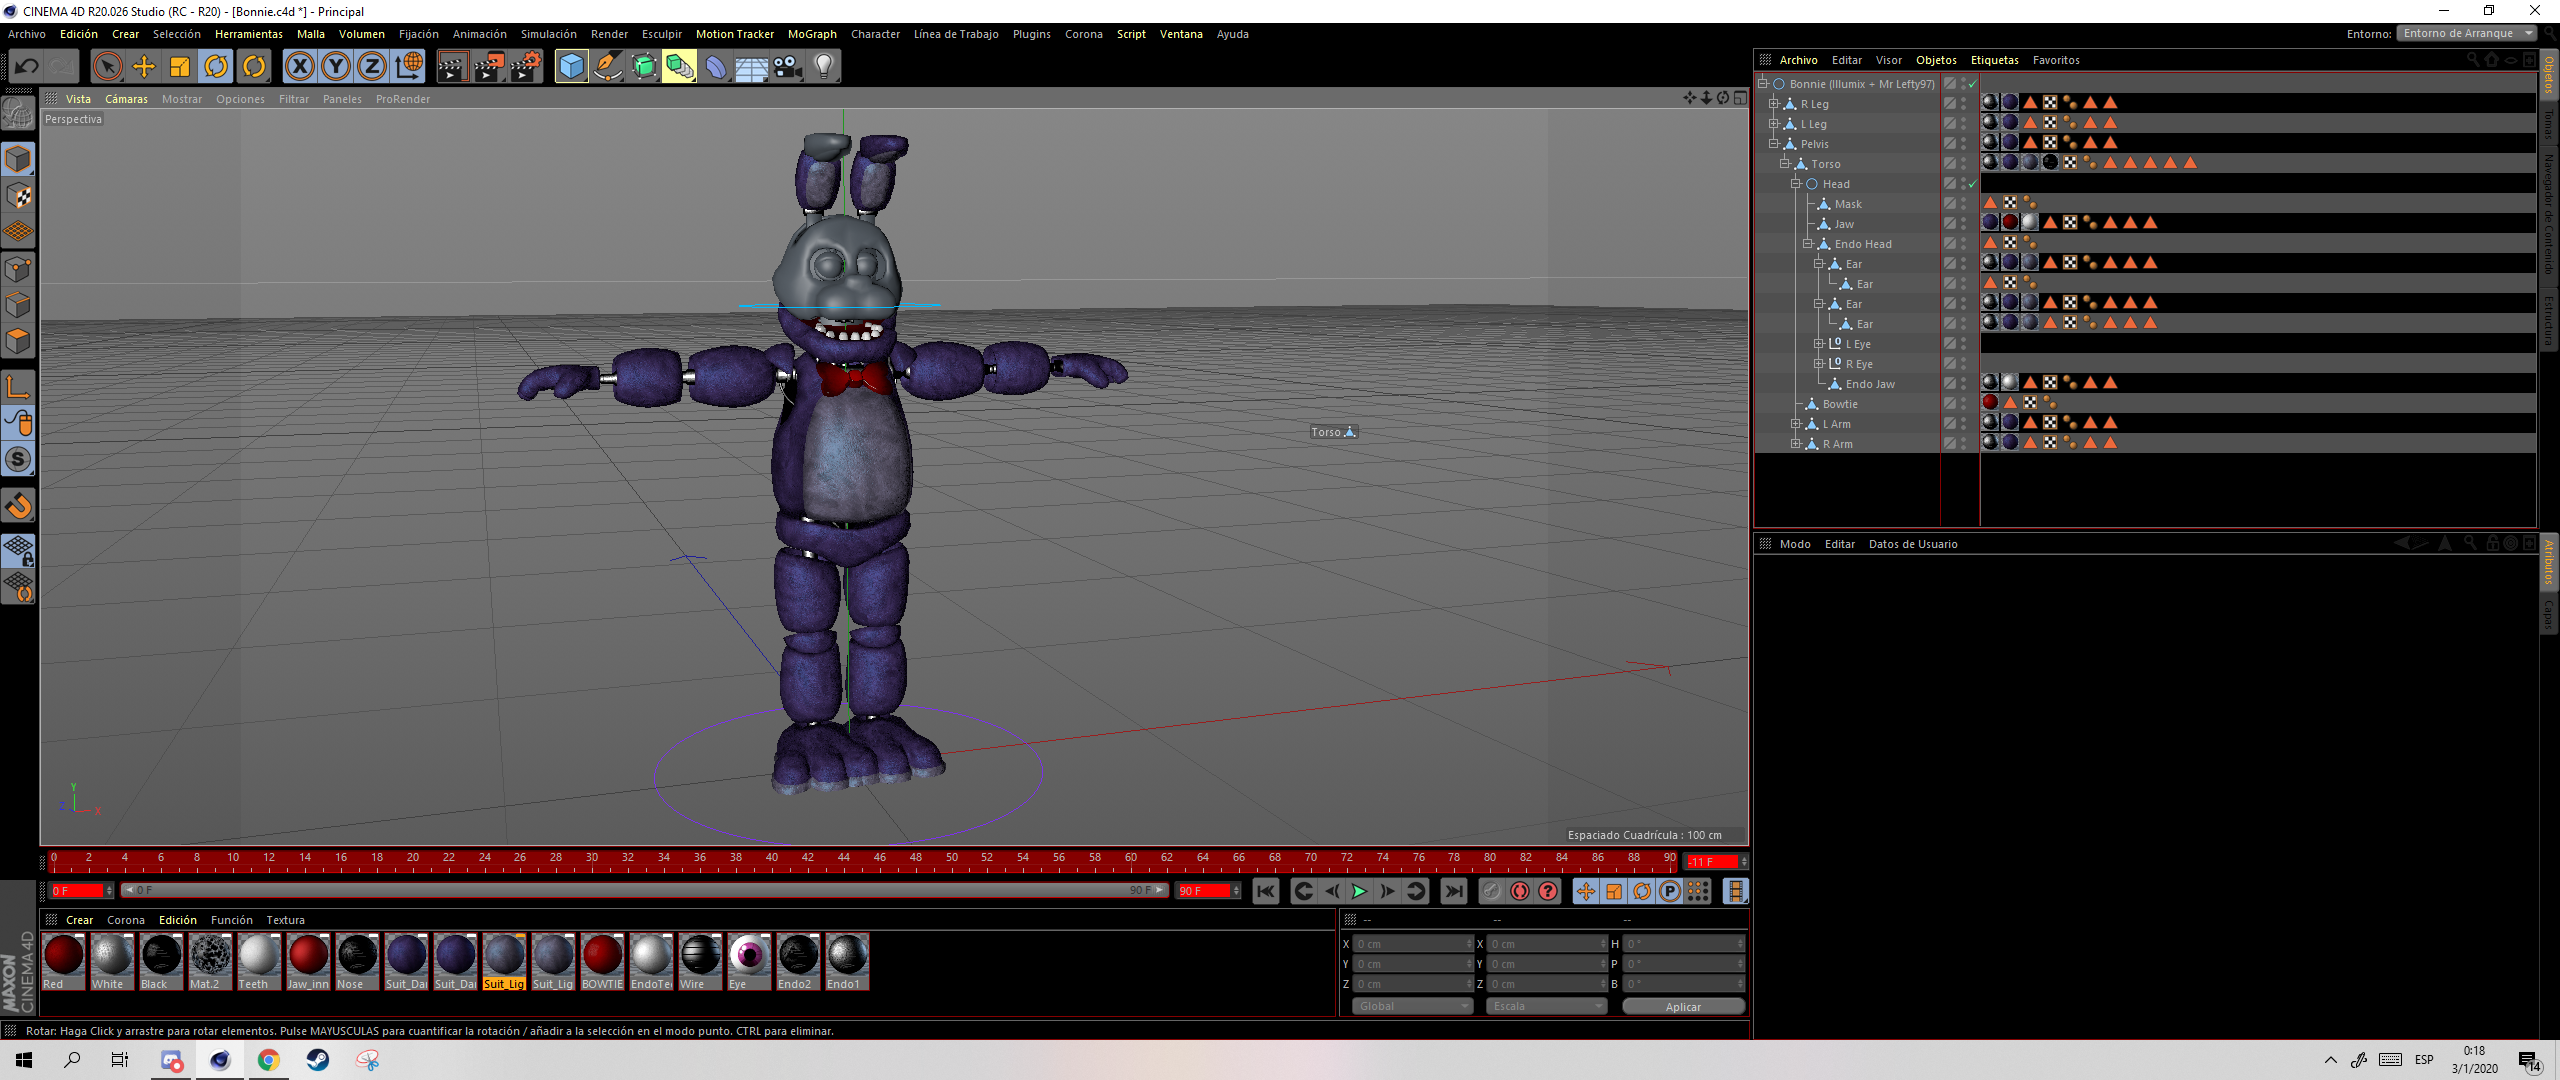Open the Subdivision Surface generator icon
2560x1080 pixels.
pyautogui.click(x=643, y=67)
